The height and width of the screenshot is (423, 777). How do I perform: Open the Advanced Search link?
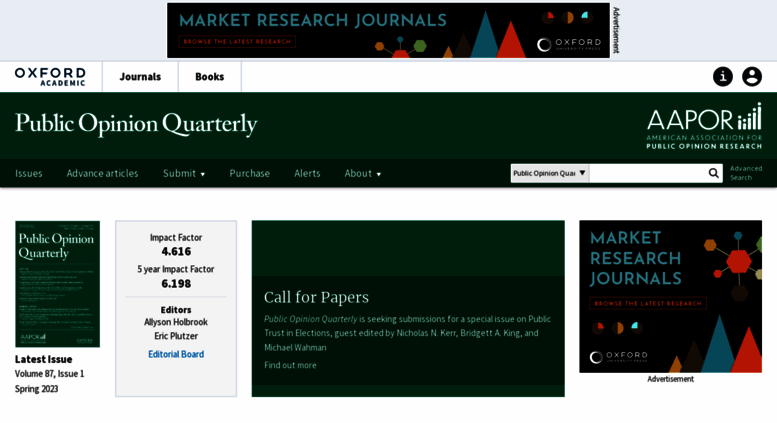[x=746, y=173]
